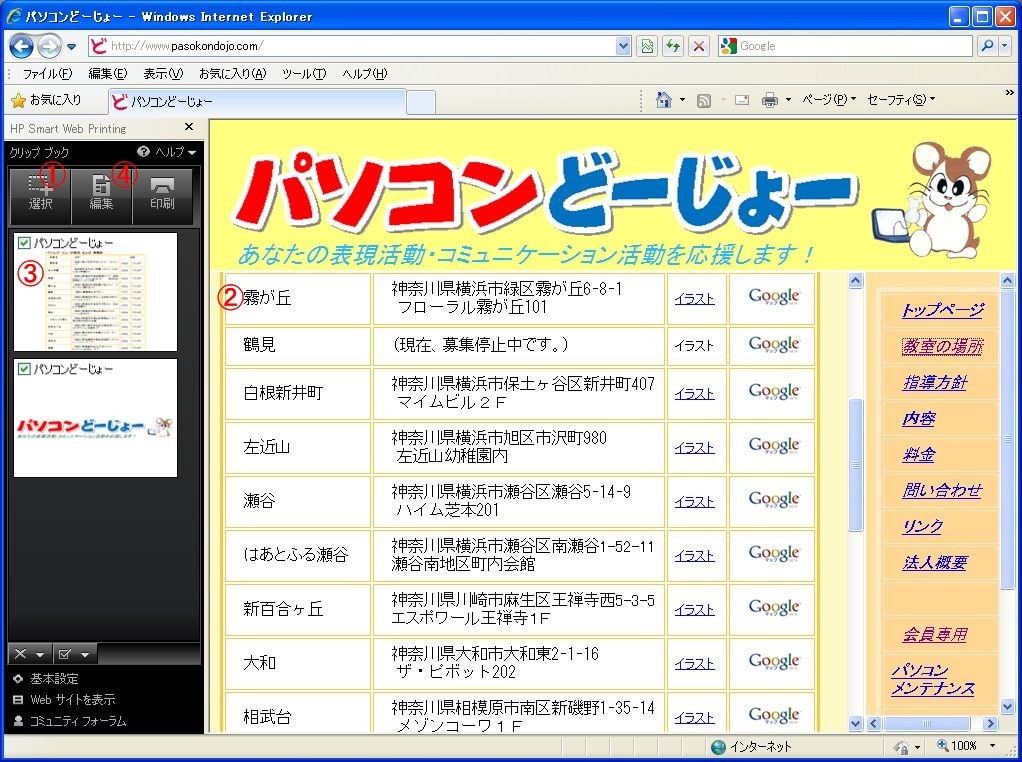Viewport: 1022px width, 762px height.
Task: Click the printer icon in IE command bar
Action: click(x=769, y=100)
